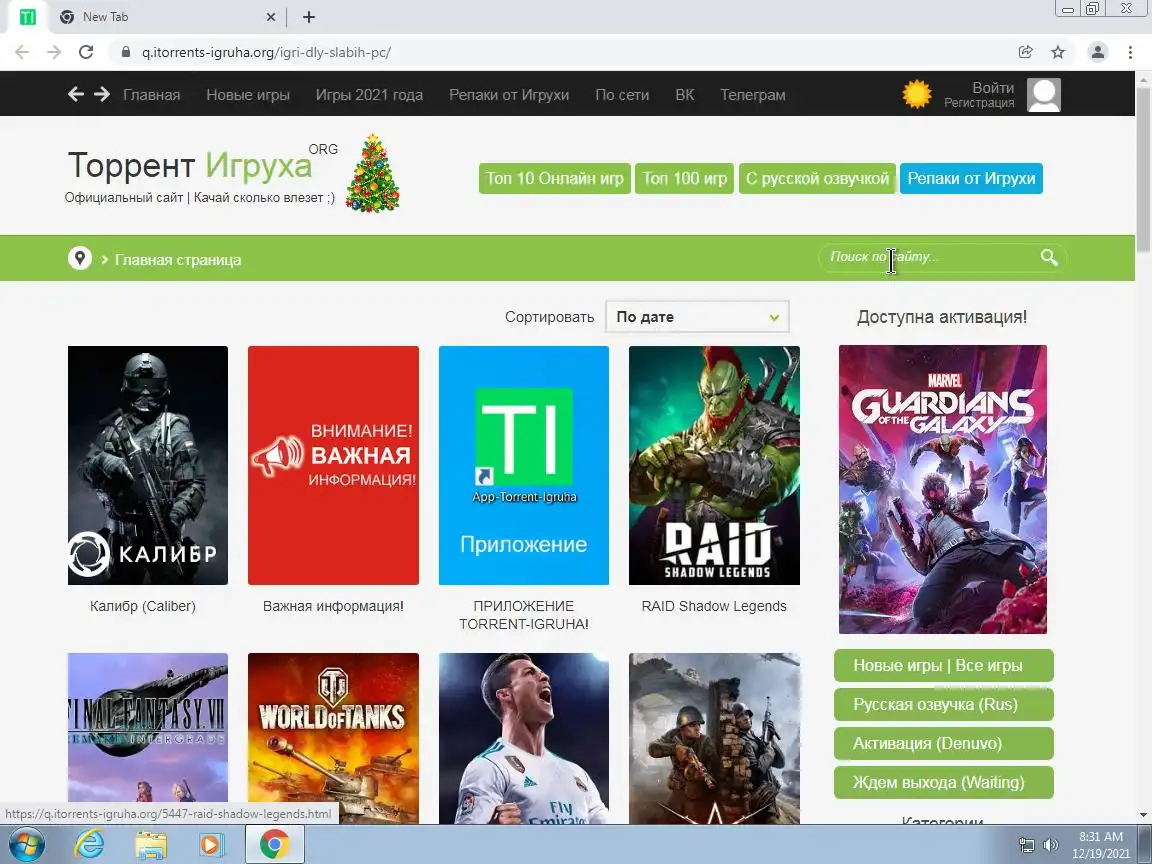Click the Войти login link
Screen dimensions: 1152x864
[993, 87]
